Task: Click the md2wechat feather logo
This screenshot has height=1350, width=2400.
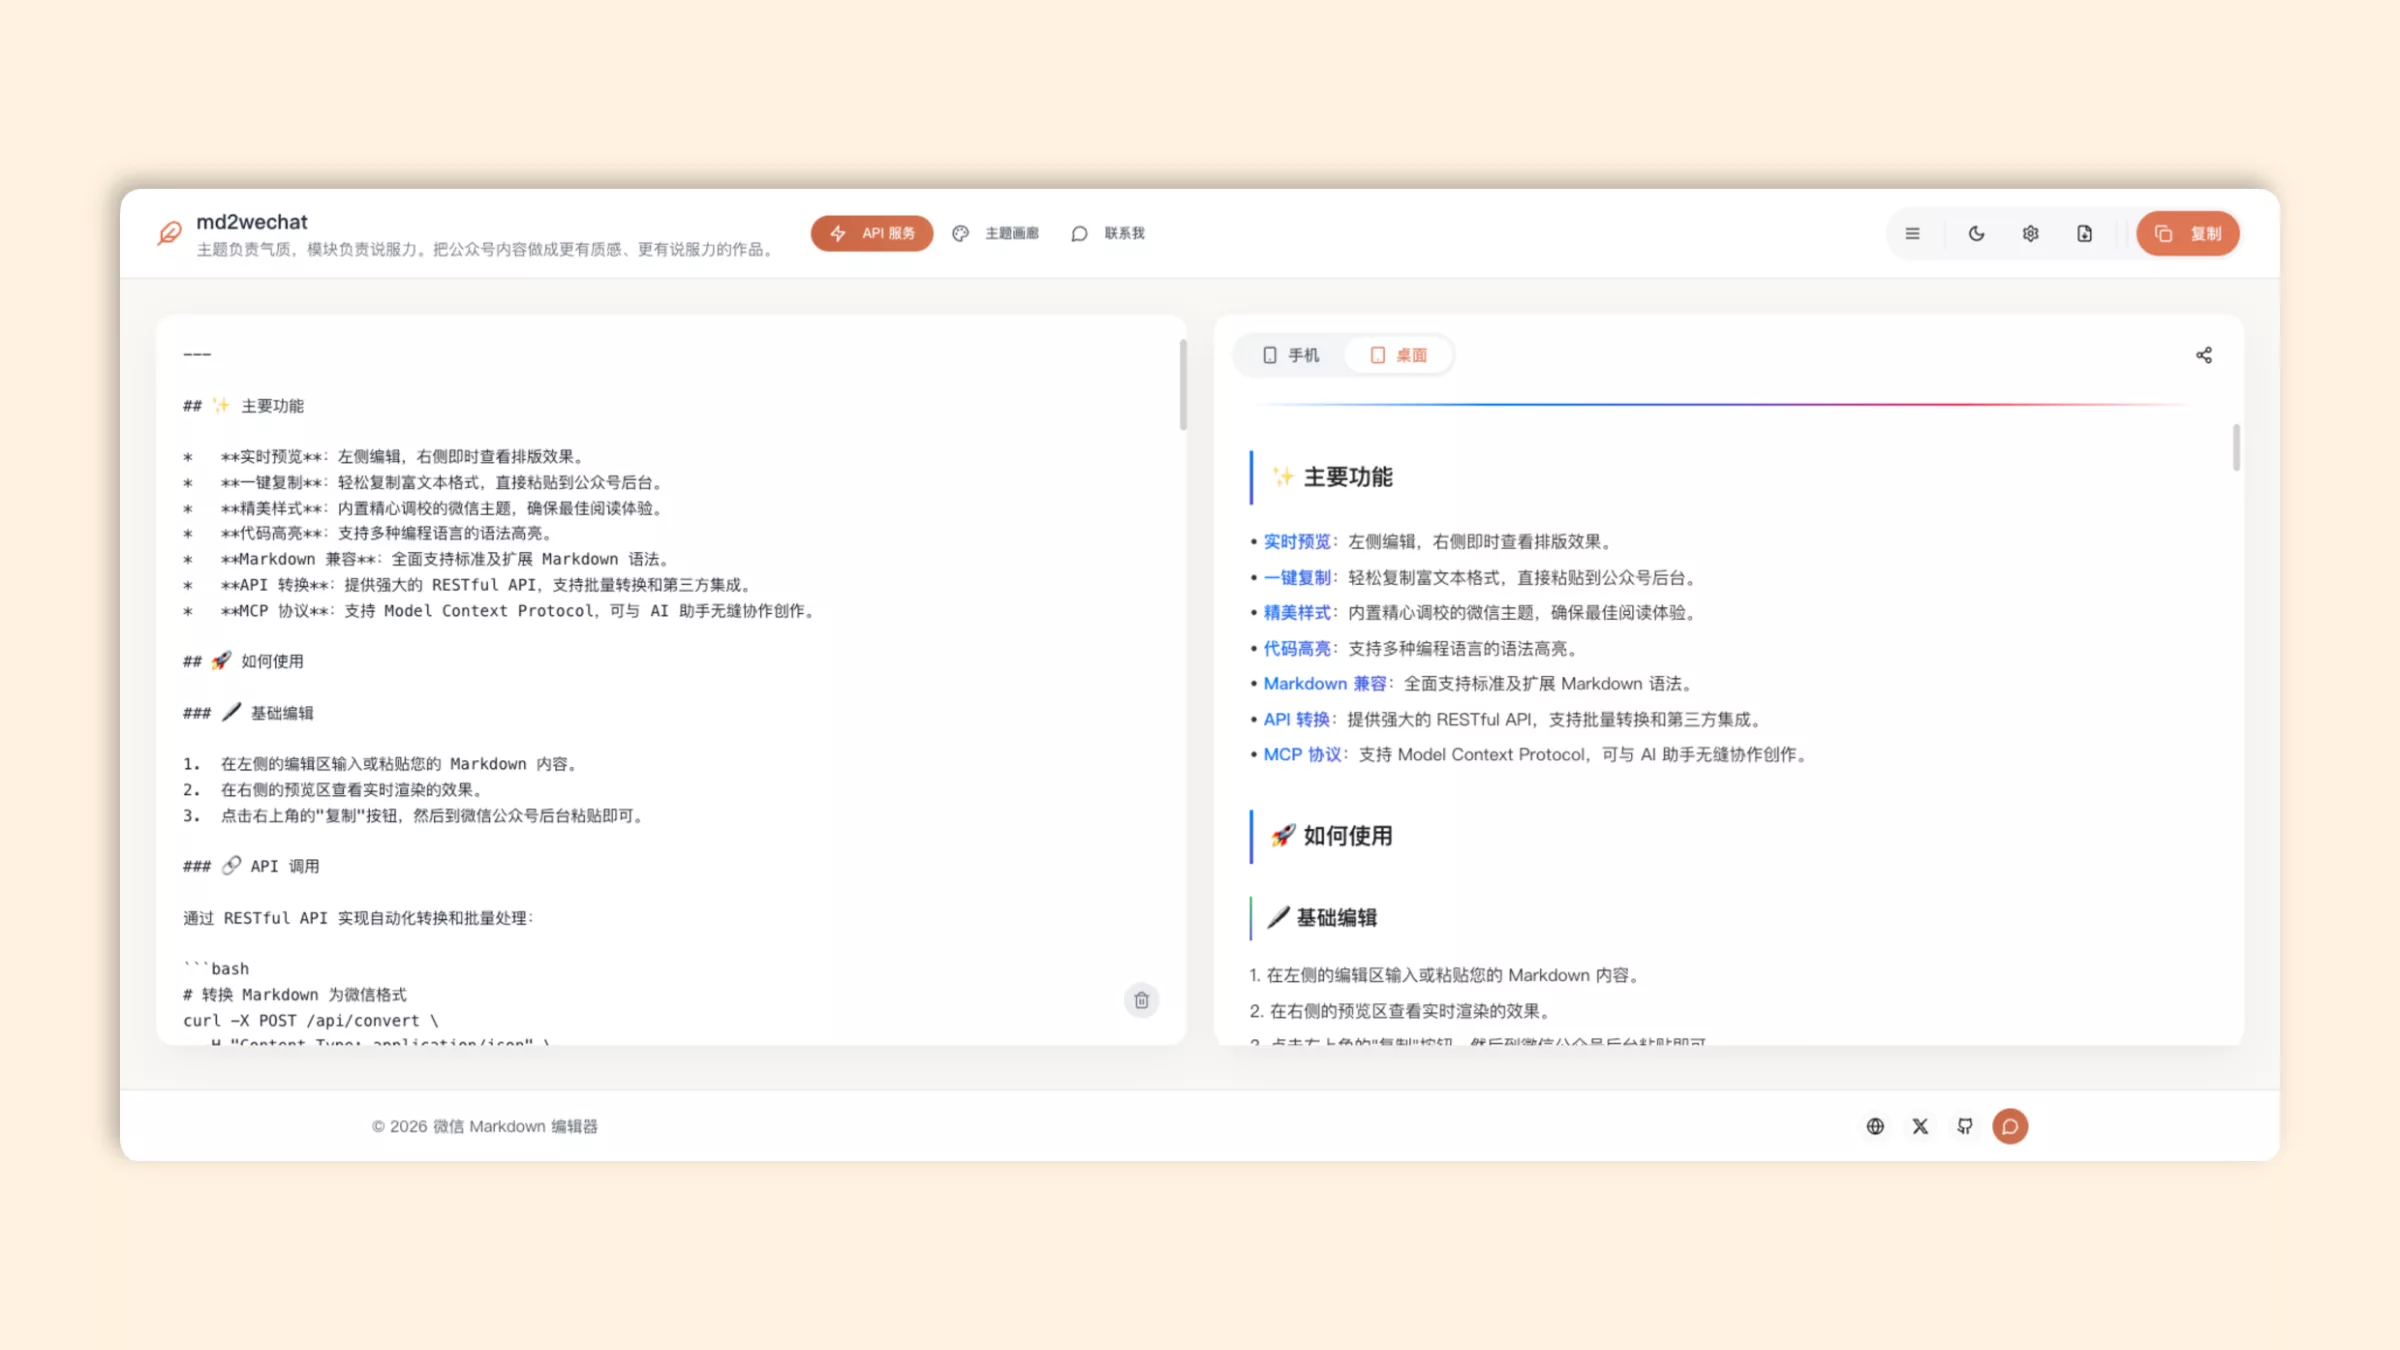Action: coord(170,233)
